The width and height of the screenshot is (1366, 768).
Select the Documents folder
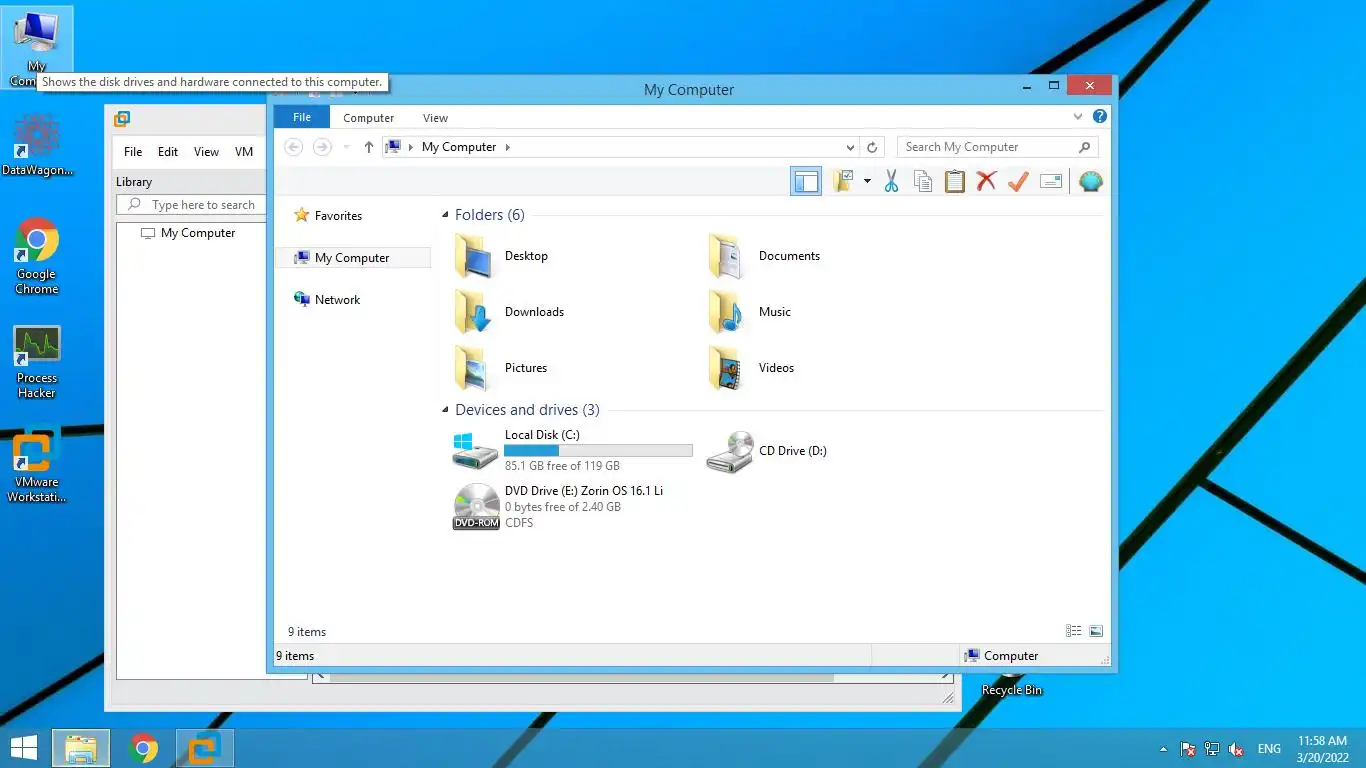point(764,256)
